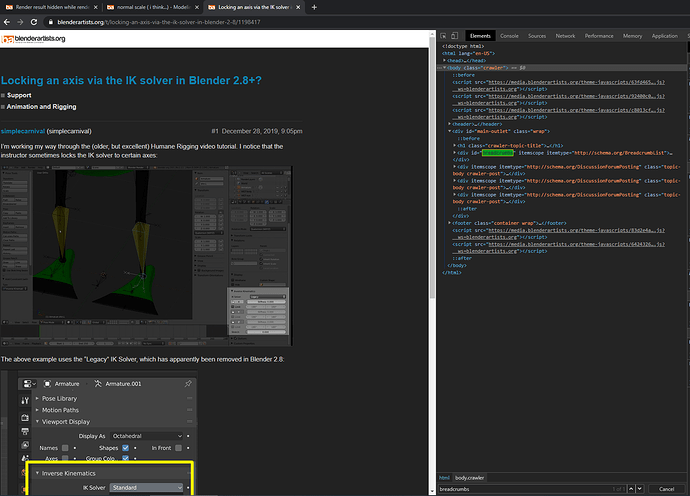690x496 pixels.
Task: Click the blenderartists.org logo
Action: pyautogui.click(x=33, y=39)
